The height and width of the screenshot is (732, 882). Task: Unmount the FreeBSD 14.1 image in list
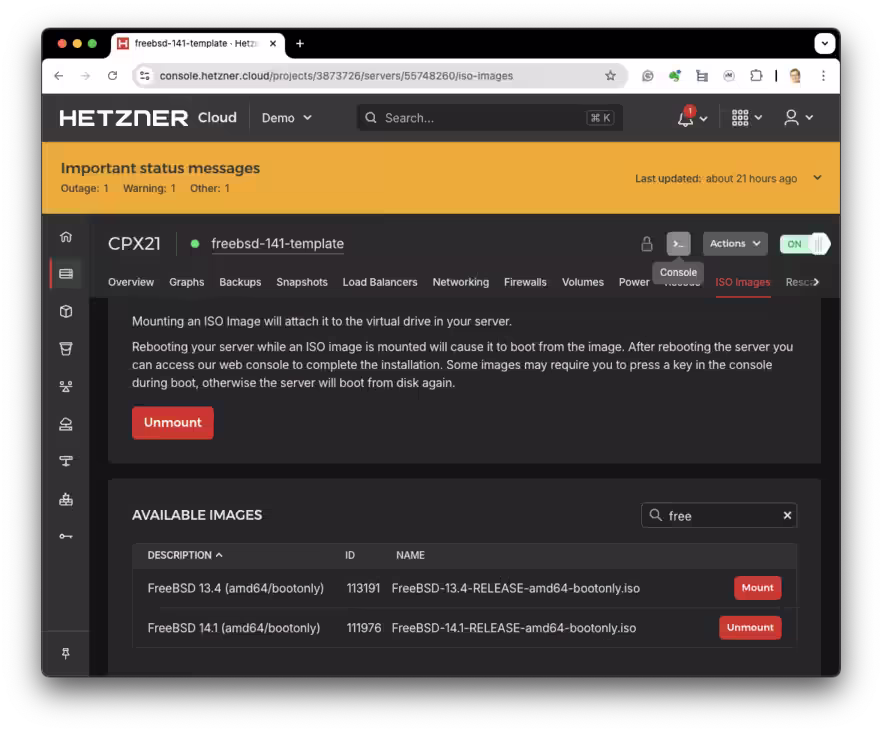pyautogui.click(x=750, y=628)
